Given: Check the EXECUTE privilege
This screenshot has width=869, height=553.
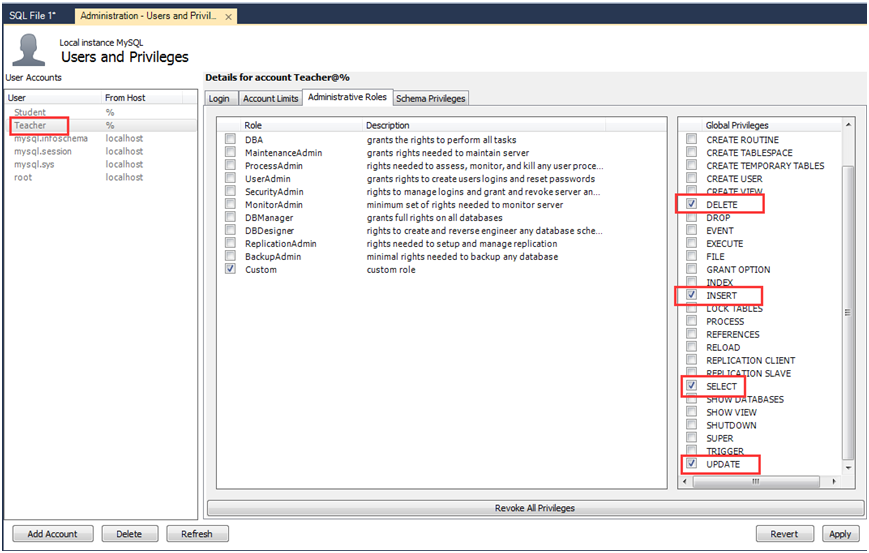Looking at the screenshot, I should (x=692, y=243).
